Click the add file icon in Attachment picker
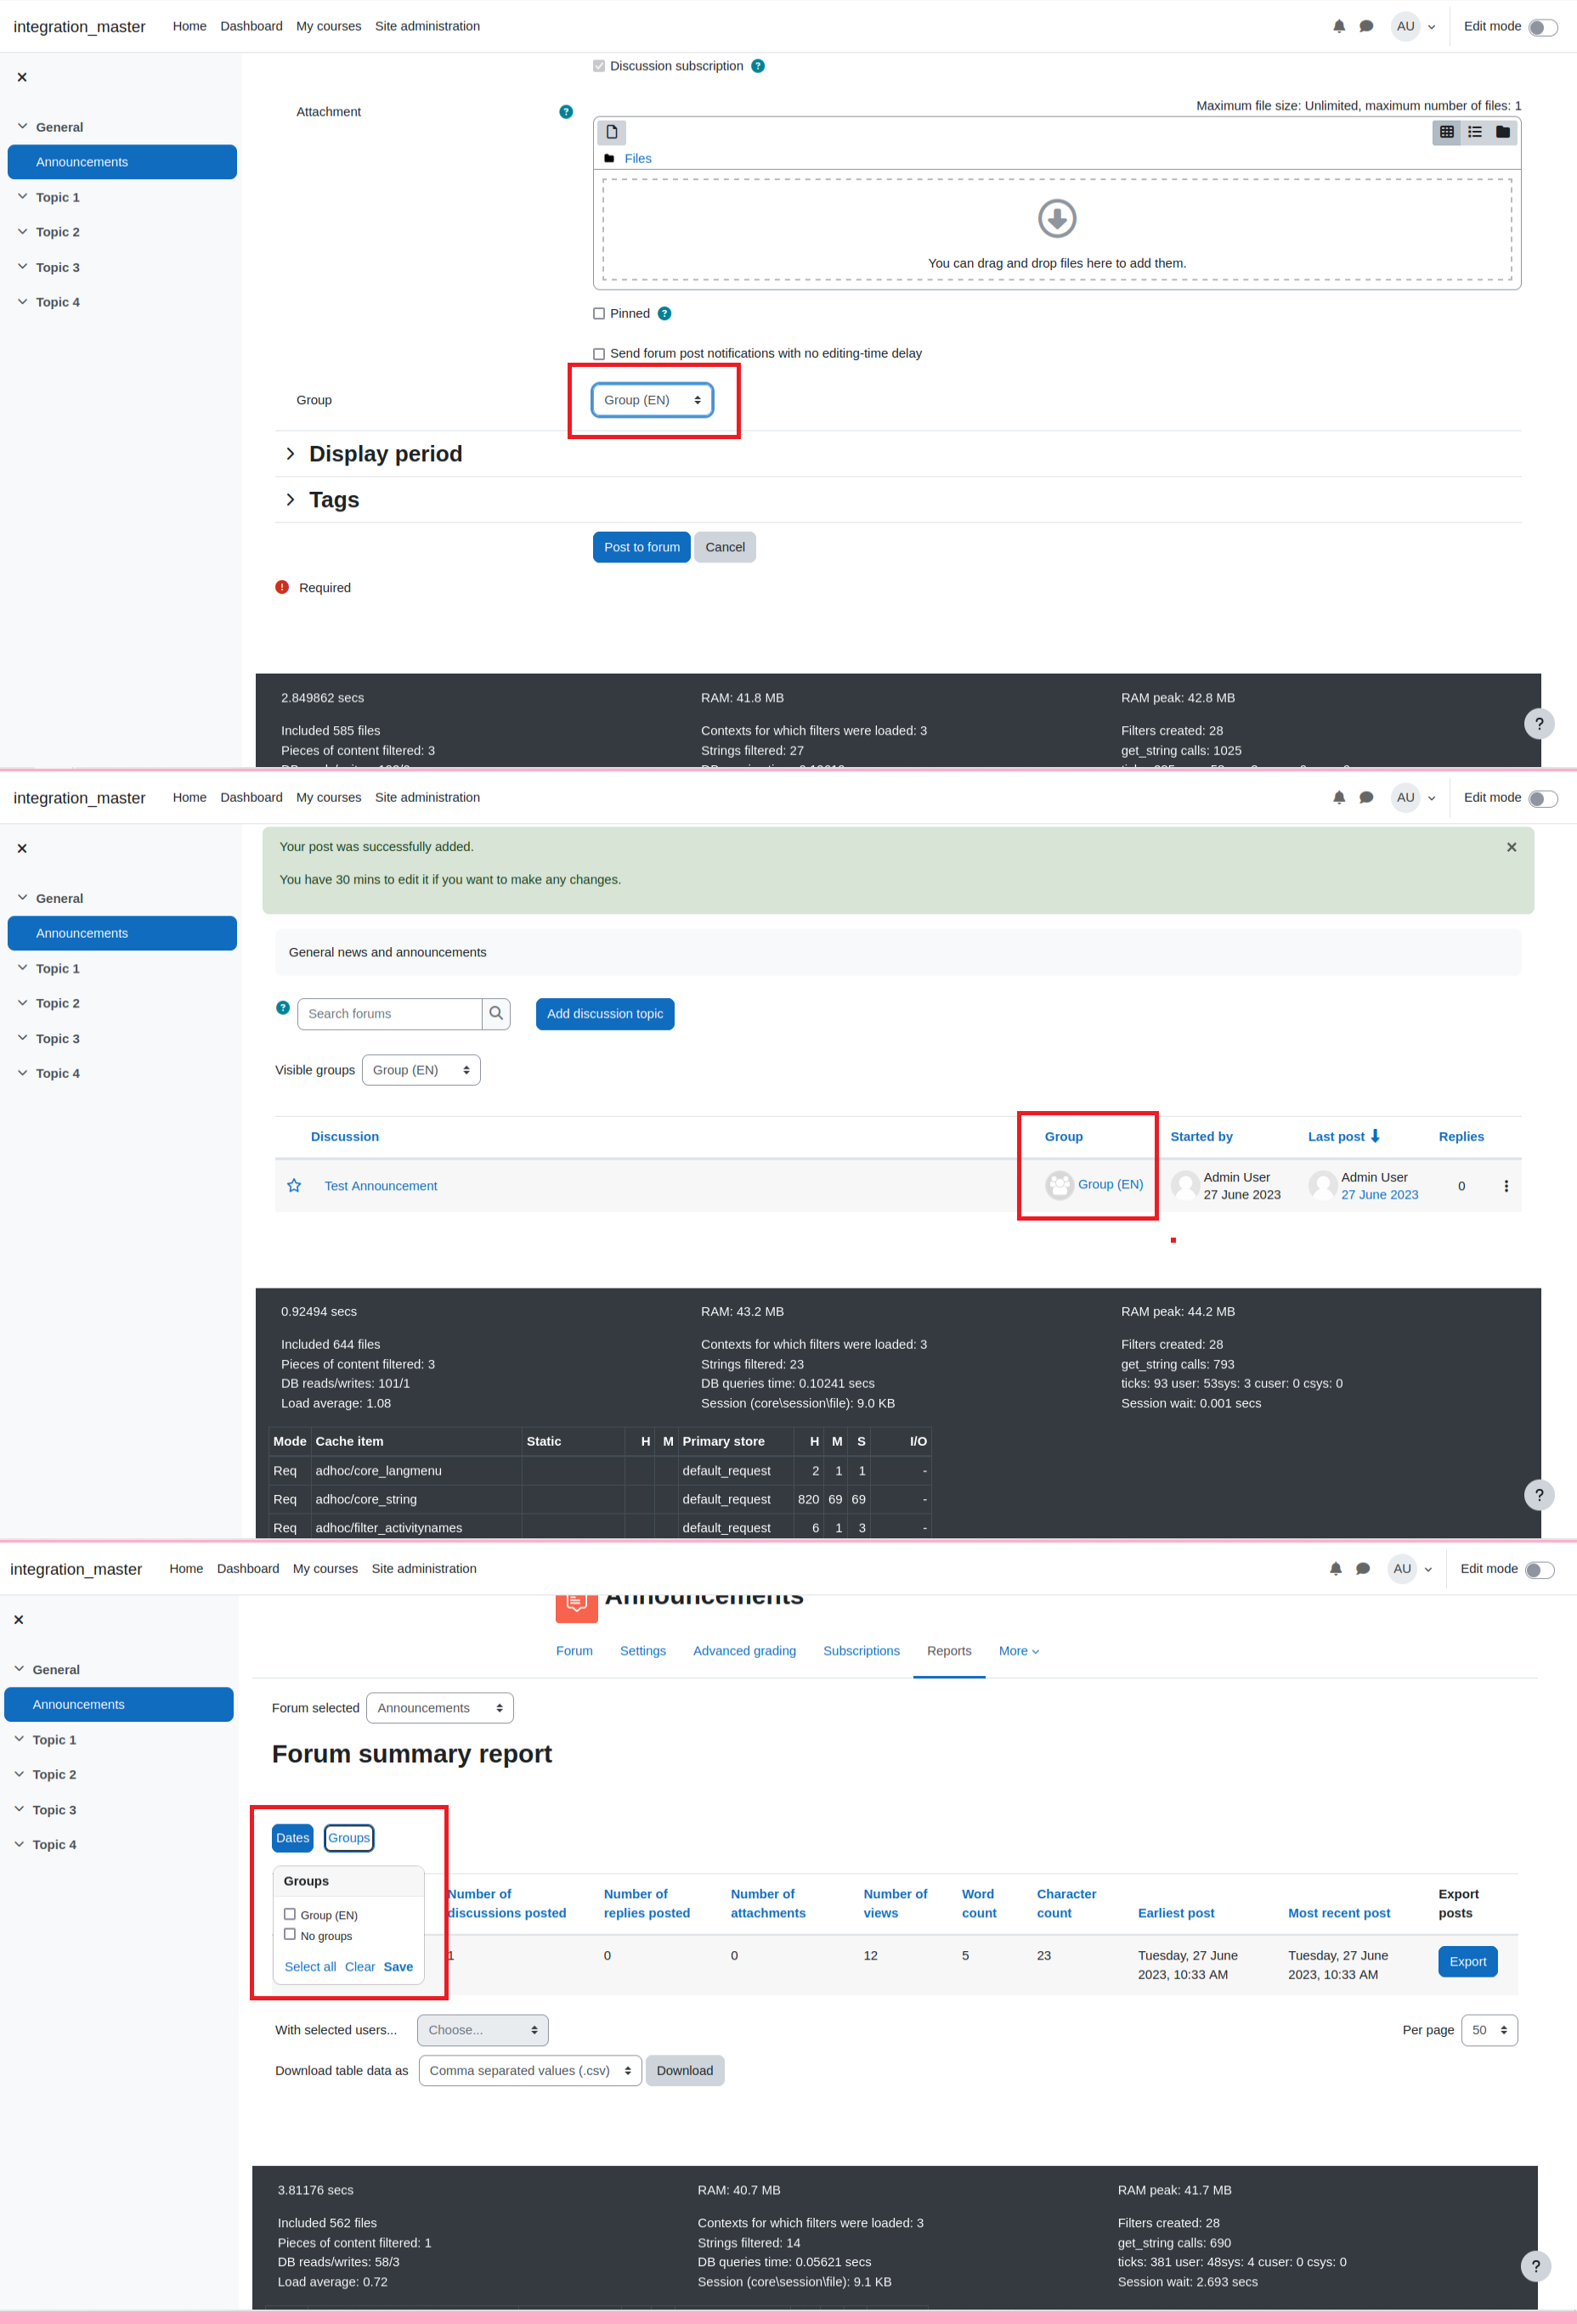 coord(612,132)
